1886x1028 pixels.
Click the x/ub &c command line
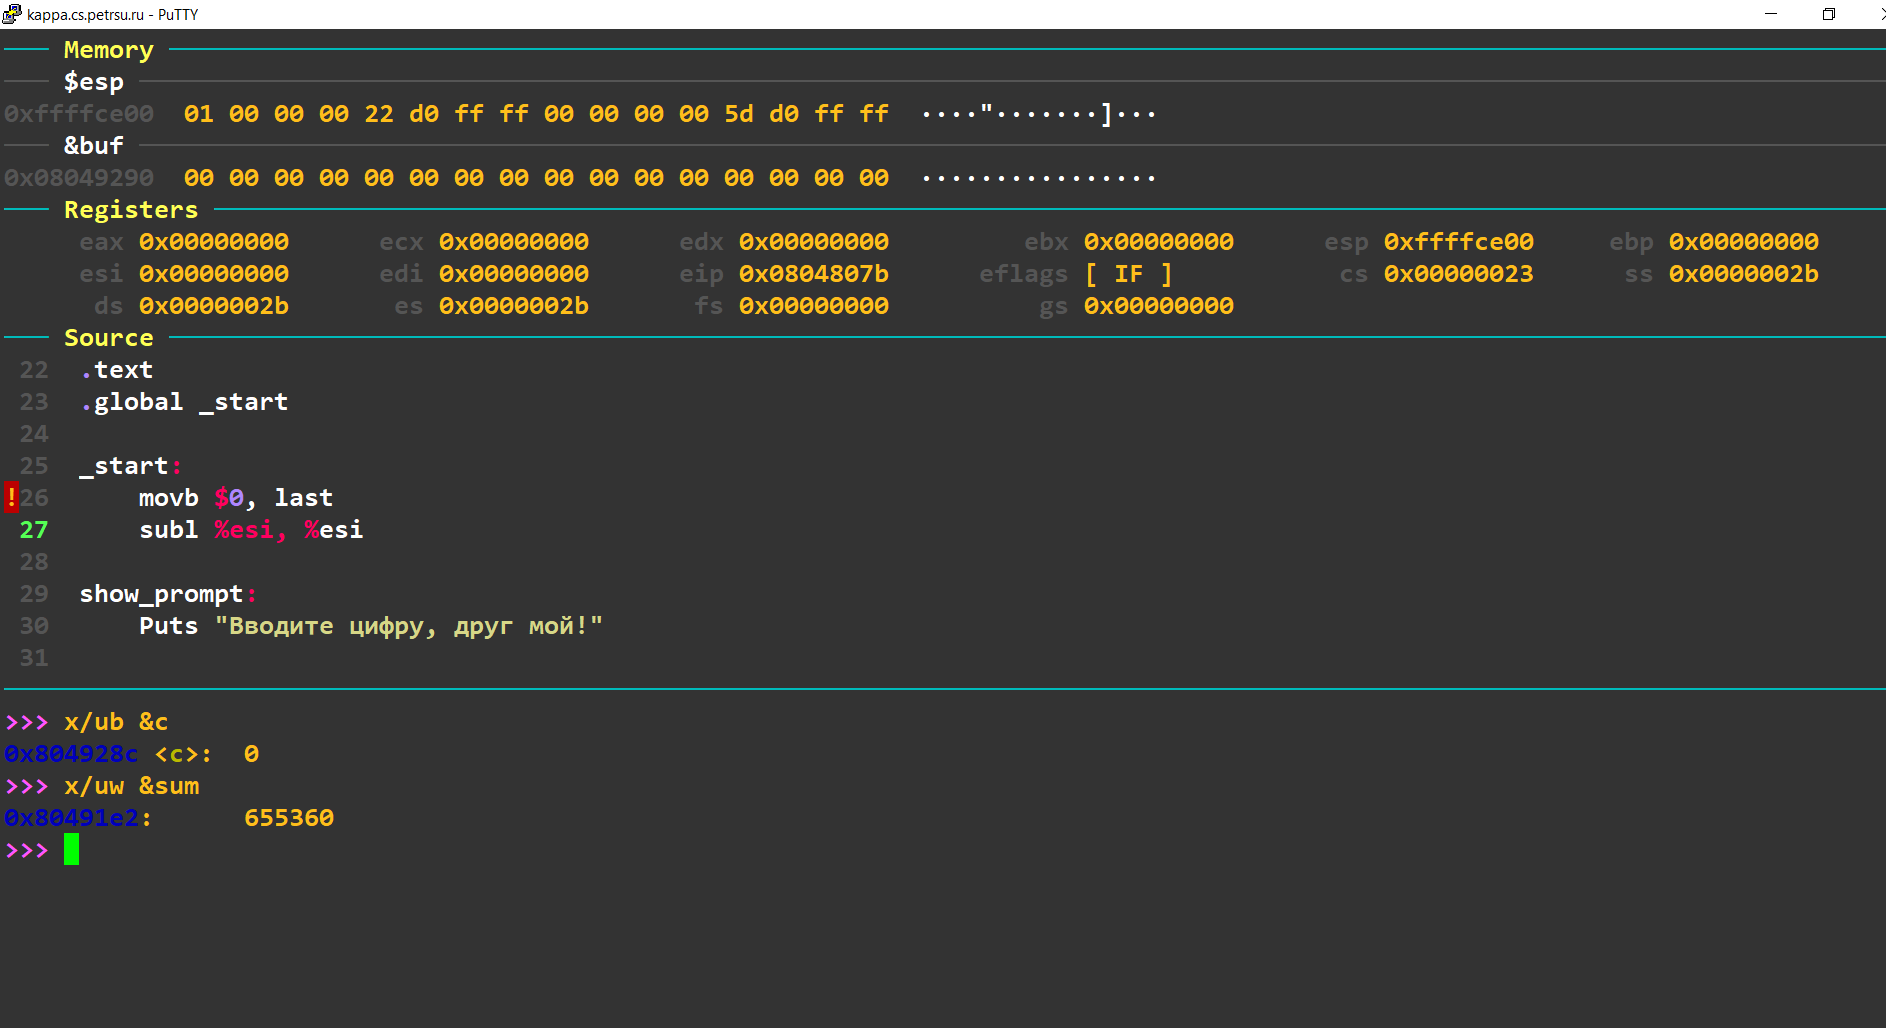[x=116, y=722]
